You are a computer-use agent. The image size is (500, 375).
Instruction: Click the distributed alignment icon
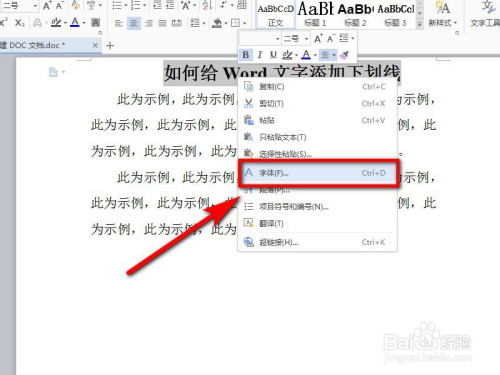(x=176, y=23)
